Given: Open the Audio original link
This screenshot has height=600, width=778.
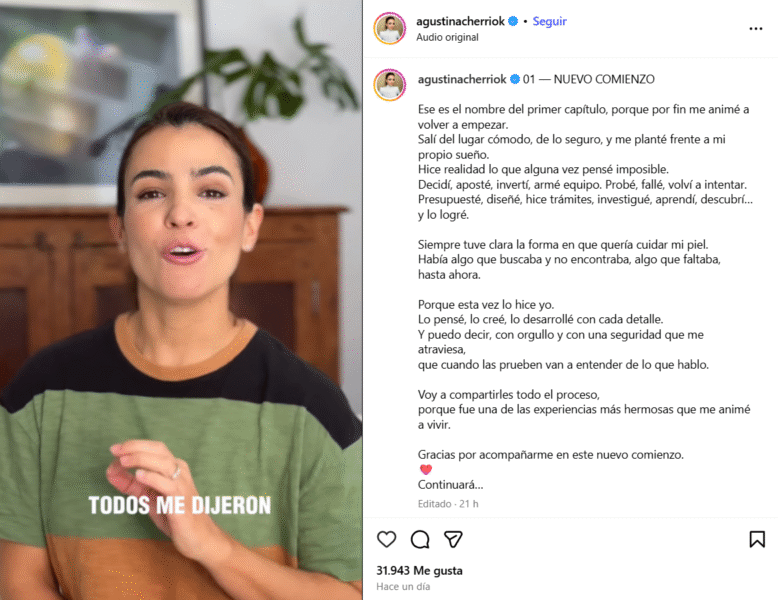Looking at the screenshot, I should [x=447, y=37].
